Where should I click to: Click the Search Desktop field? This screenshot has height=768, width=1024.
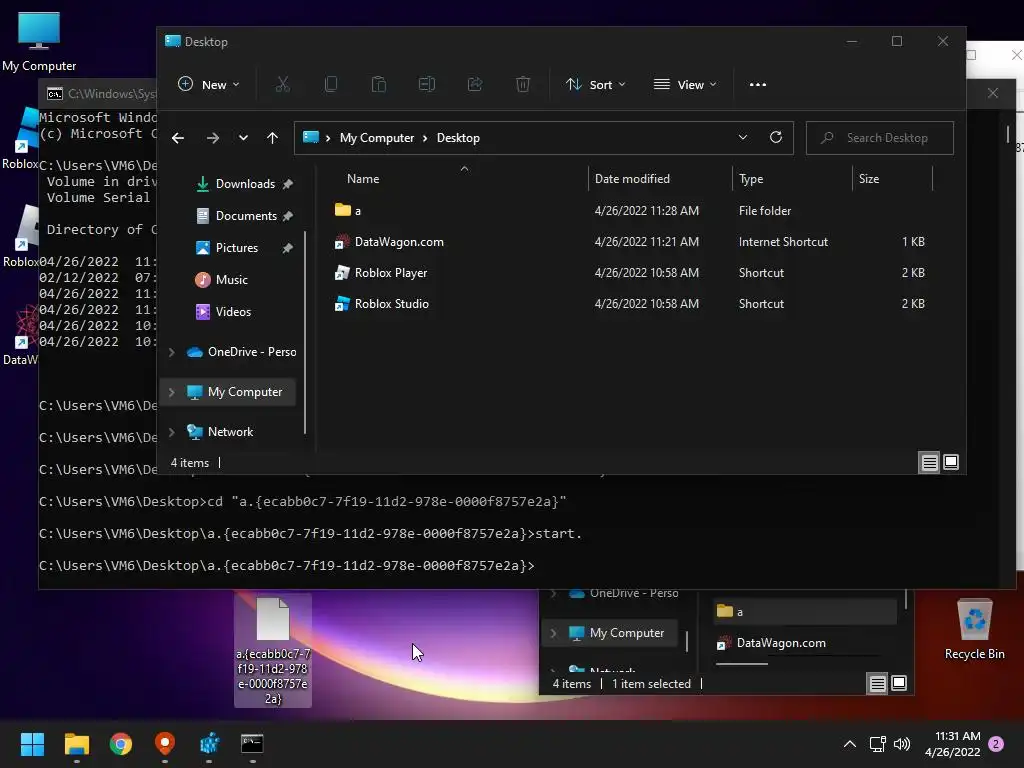[x=880, y=138]
